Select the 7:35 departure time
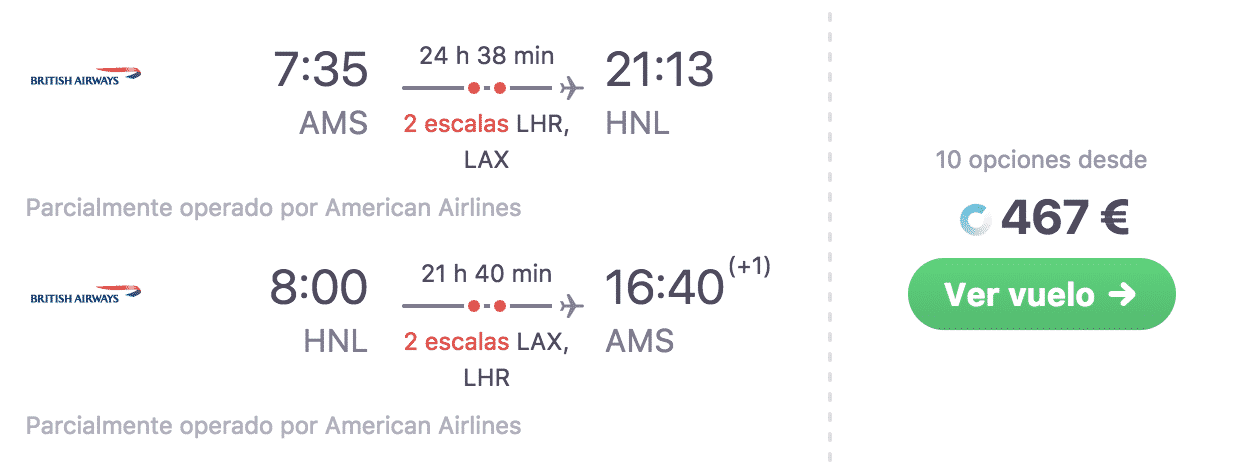The width and height of the screenshot is (1238, 466). (320, 70)
